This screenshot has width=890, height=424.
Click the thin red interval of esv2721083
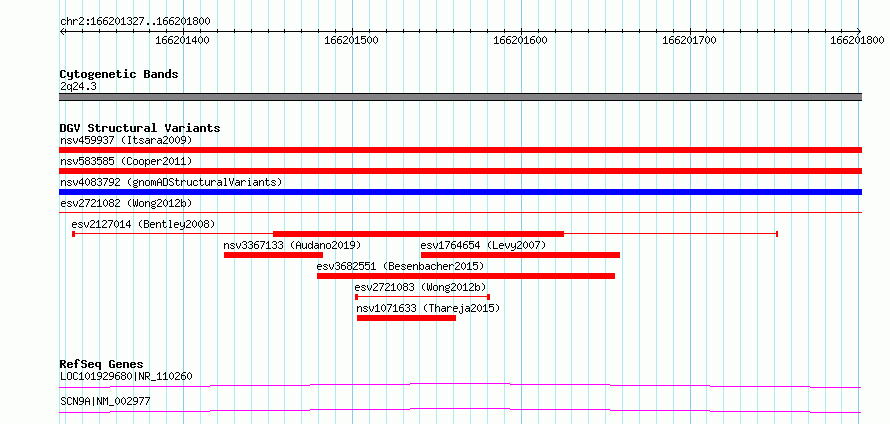[422, 297]
